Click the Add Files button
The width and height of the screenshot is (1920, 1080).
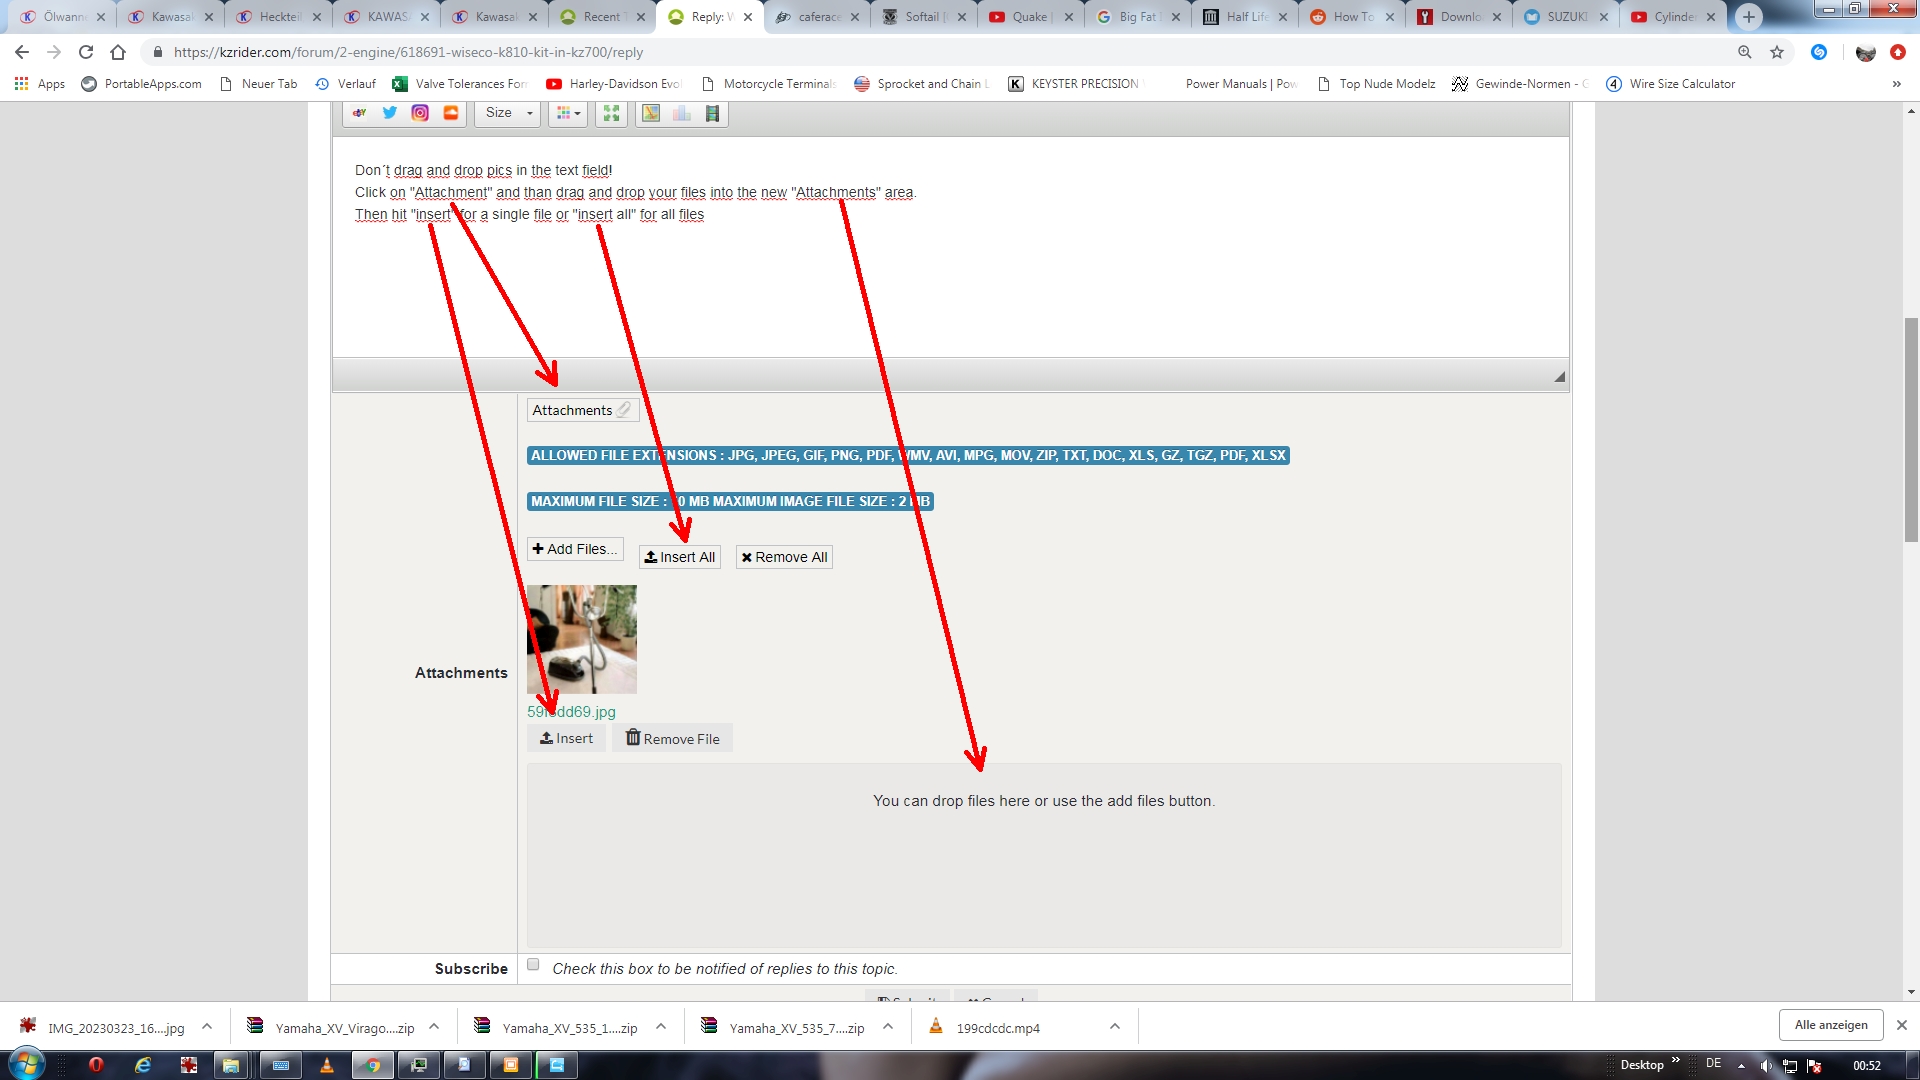575,549
